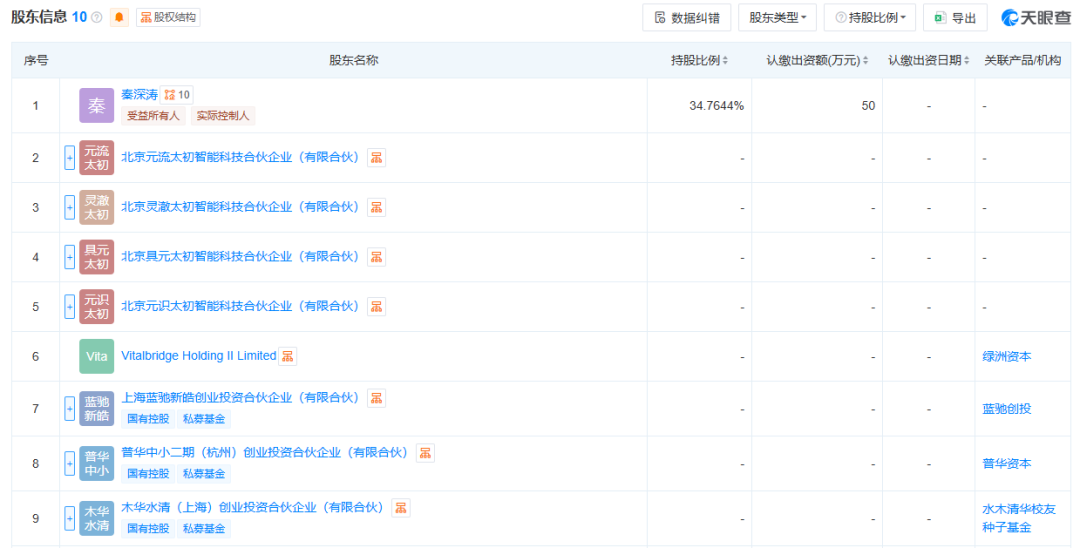This screenshot has width=1080, height=548.
Task: Click equity structure icon for 北京元识太初
Action: click(x=376, y=306)
